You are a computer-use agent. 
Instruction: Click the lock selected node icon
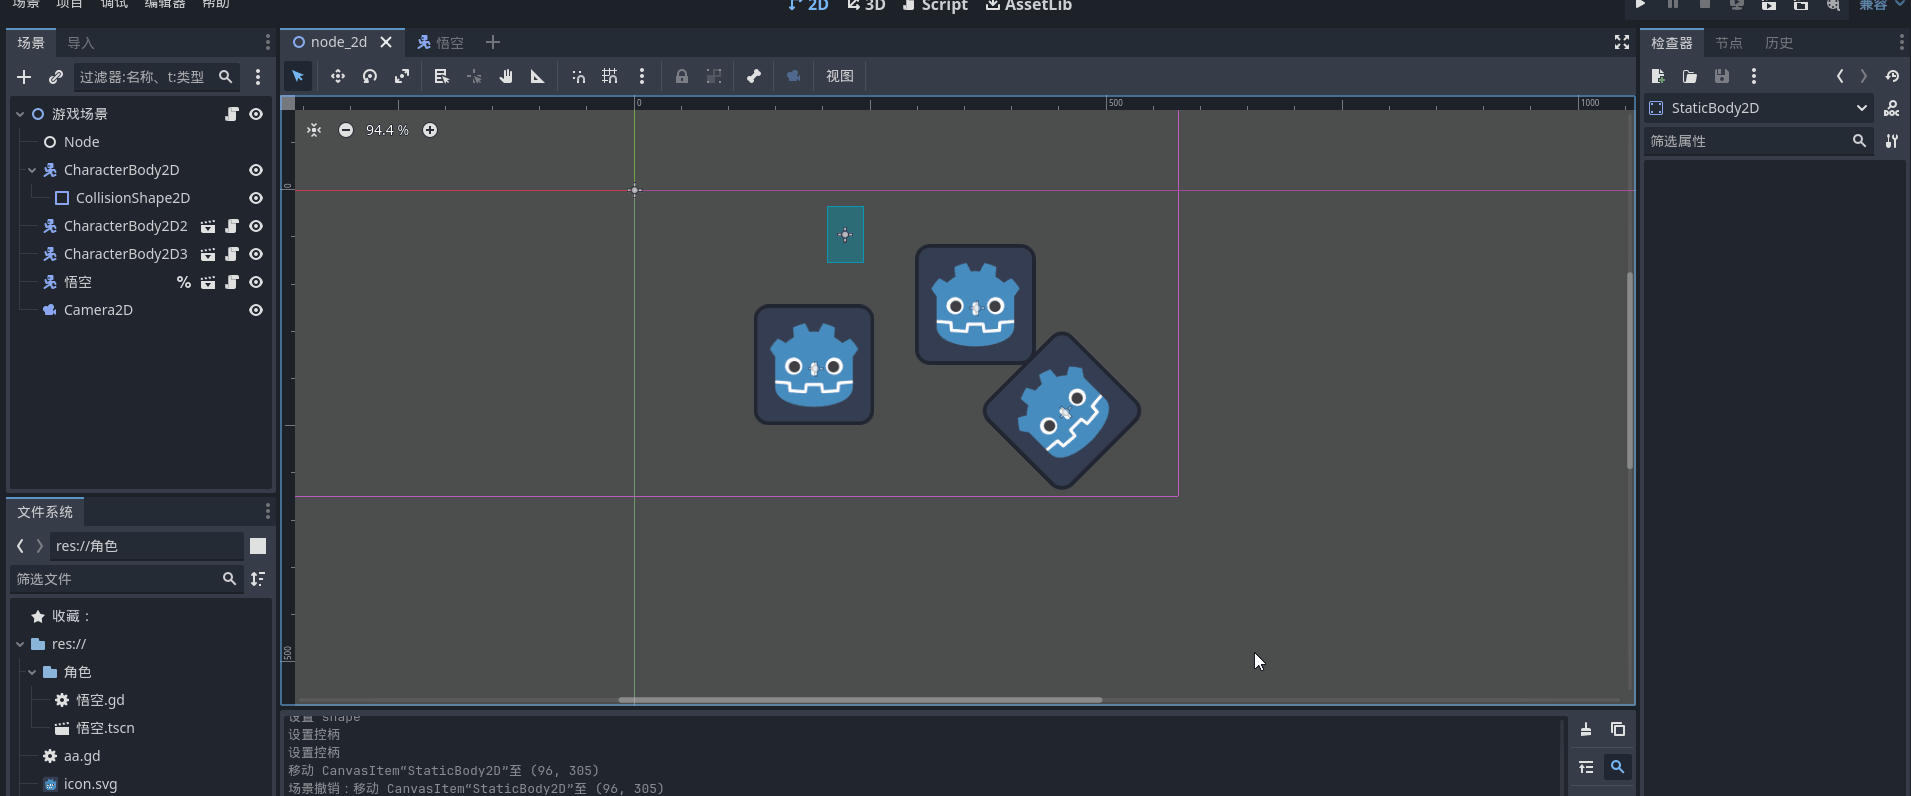[682, 76]
